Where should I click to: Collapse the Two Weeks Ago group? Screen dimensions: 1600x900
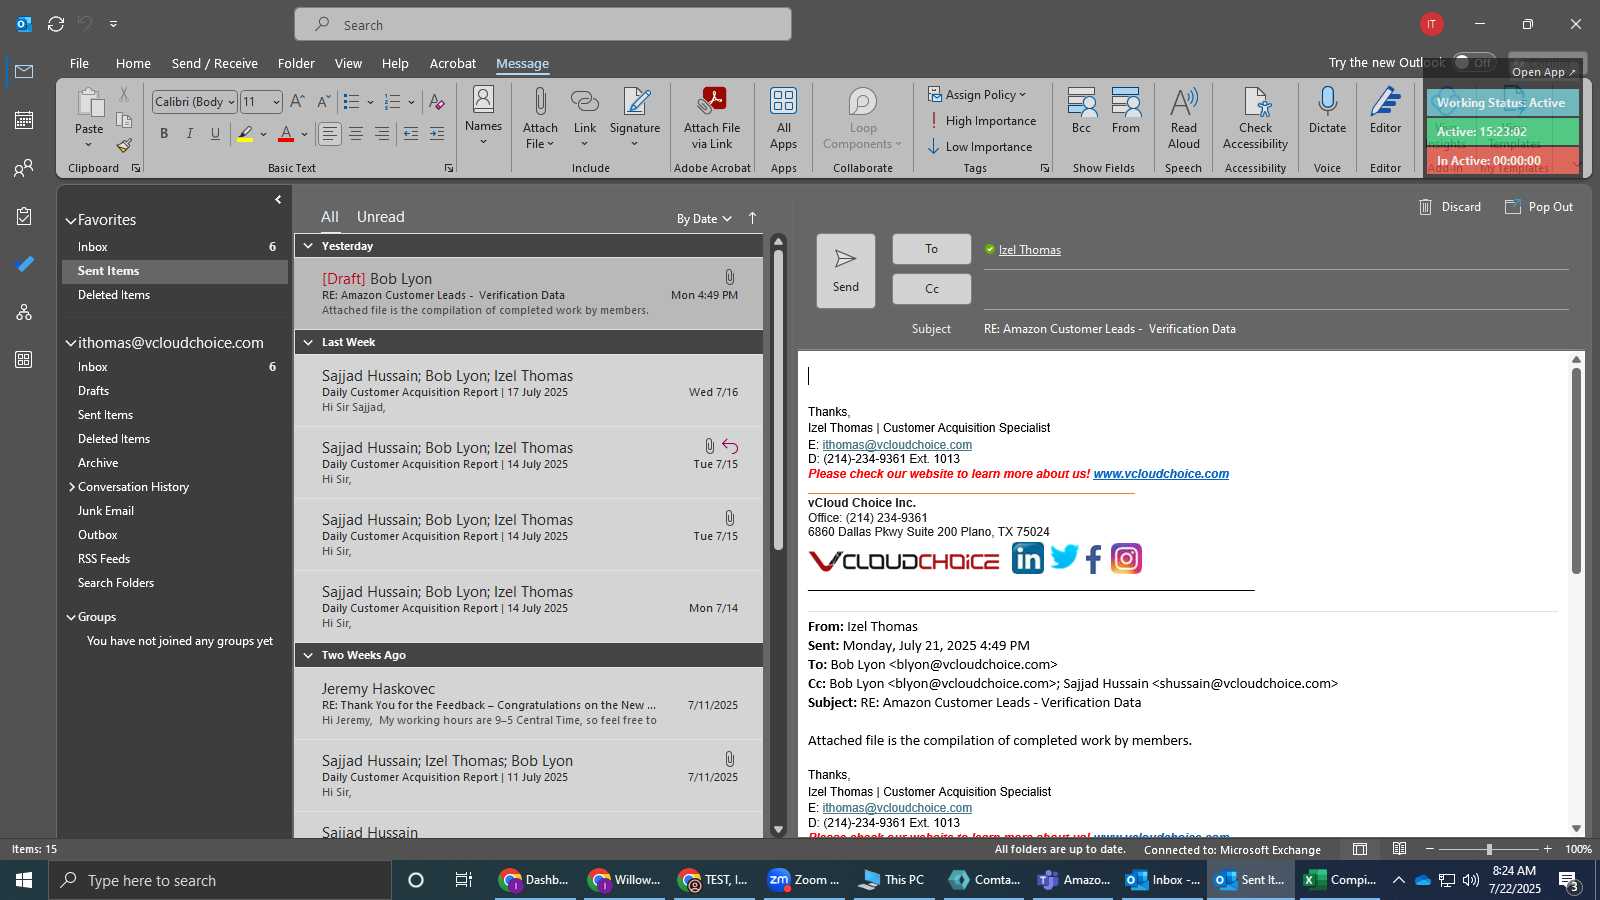[x=308, y=656]
